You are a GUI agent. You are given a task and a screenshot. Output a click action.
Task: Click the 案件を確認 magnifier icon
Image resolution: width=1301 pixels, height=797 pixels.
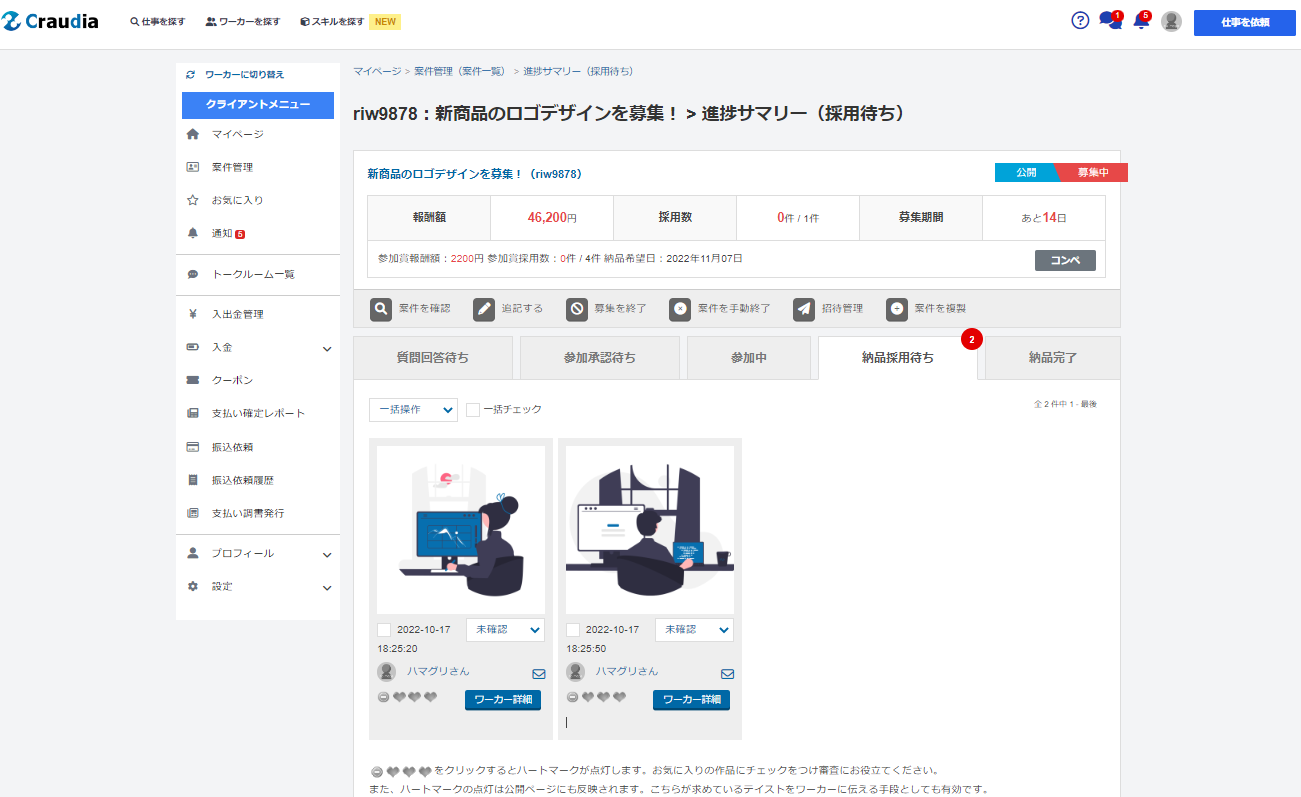(x=381, y=309)
